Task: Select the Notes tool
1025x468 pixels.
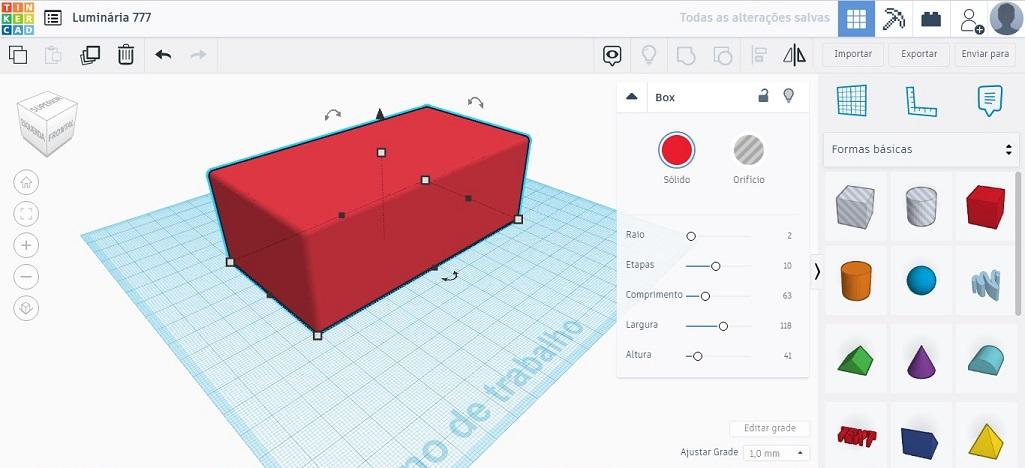Action: [990, 101]
